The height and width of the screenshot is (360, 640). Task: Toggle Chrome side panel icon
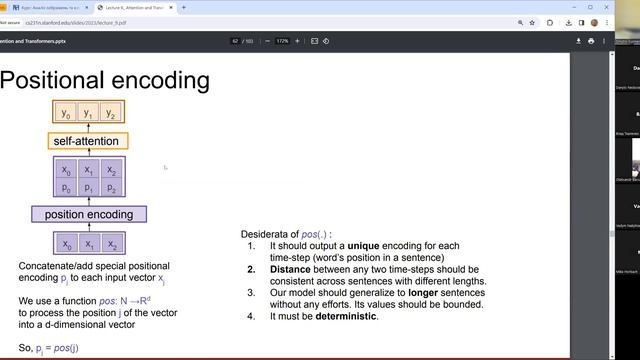pyautogui.click(x=581, y=23)
